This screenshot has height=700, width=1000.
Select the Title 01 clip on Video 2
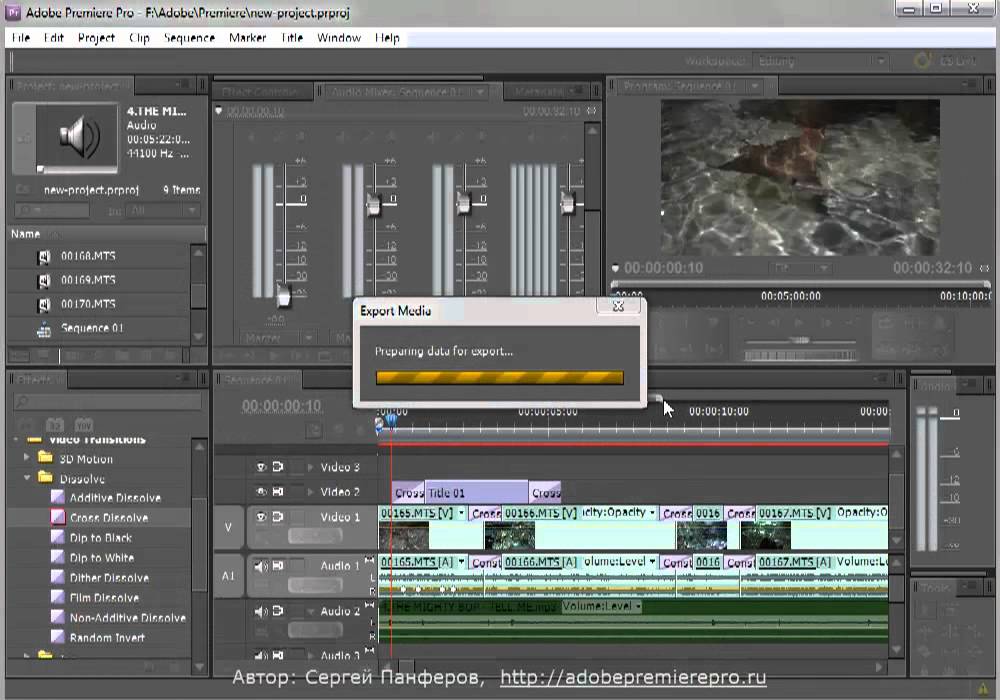pos(476,492)
